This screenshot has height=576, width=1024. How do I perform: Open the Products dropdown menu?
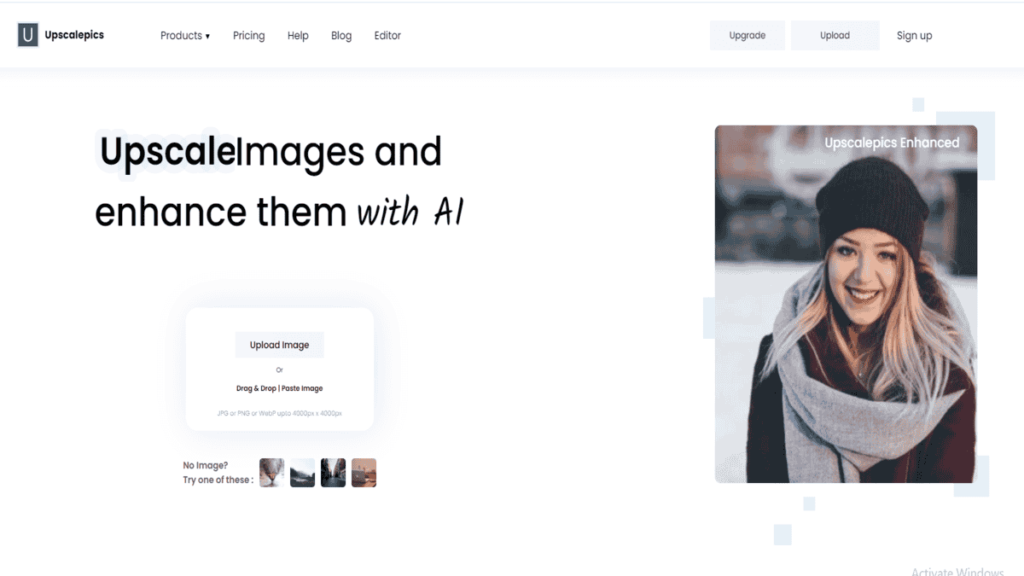coord(185,35)
